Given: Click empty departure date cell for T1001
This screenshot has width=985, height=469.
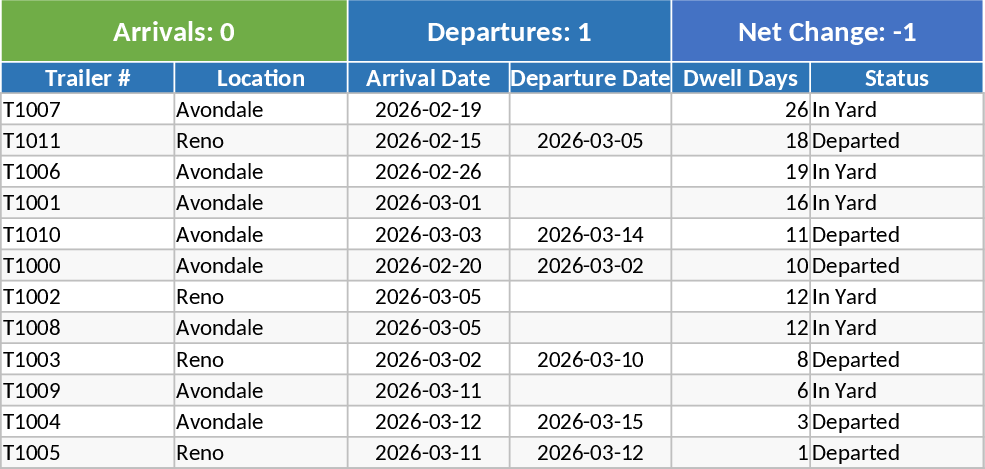Looking at the screenshot, I should [x=590, y=203].
